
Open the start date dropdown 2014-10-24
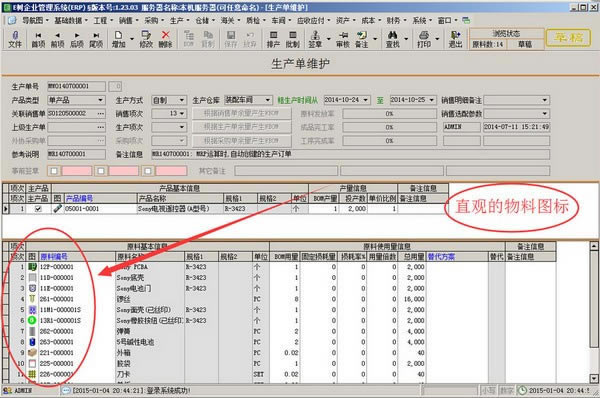[x=366, y=100]
